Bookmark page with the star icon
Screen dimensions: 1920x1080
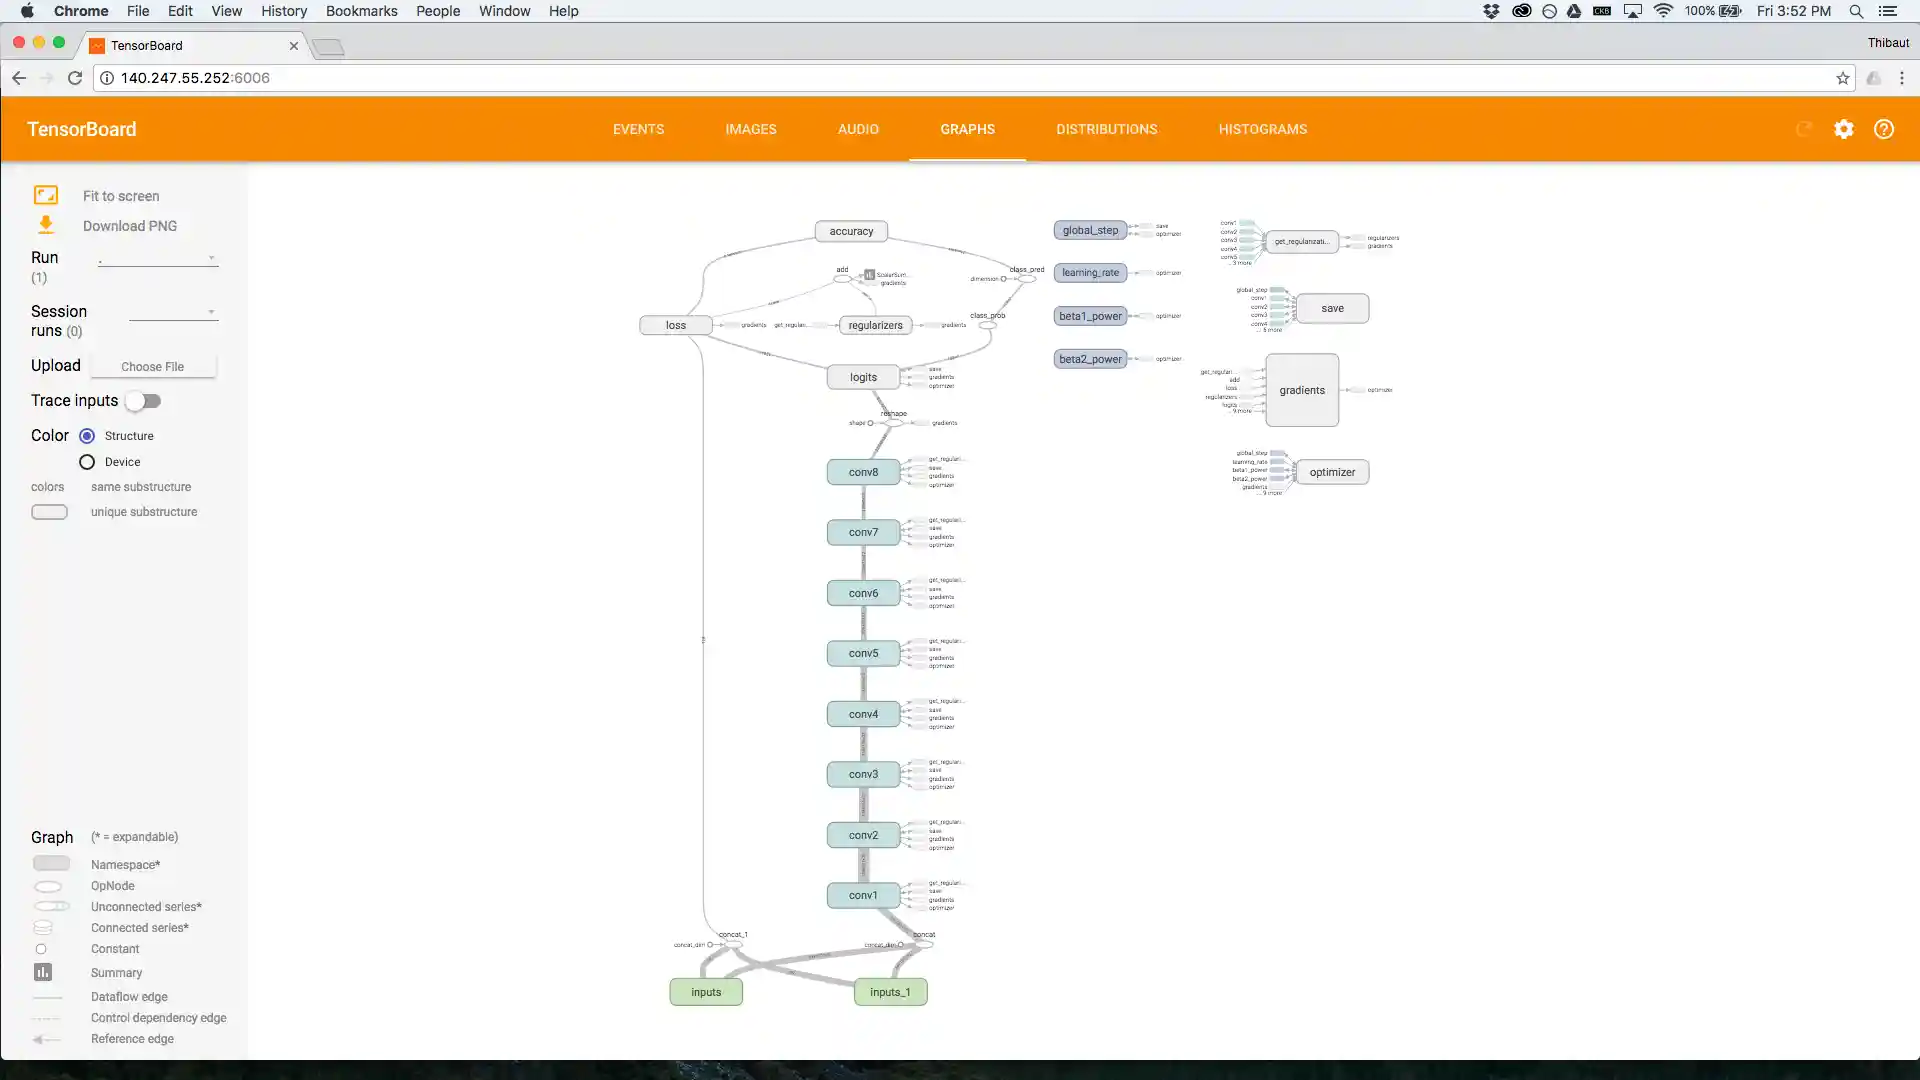pyautogui.click(x=1843, y=78)
